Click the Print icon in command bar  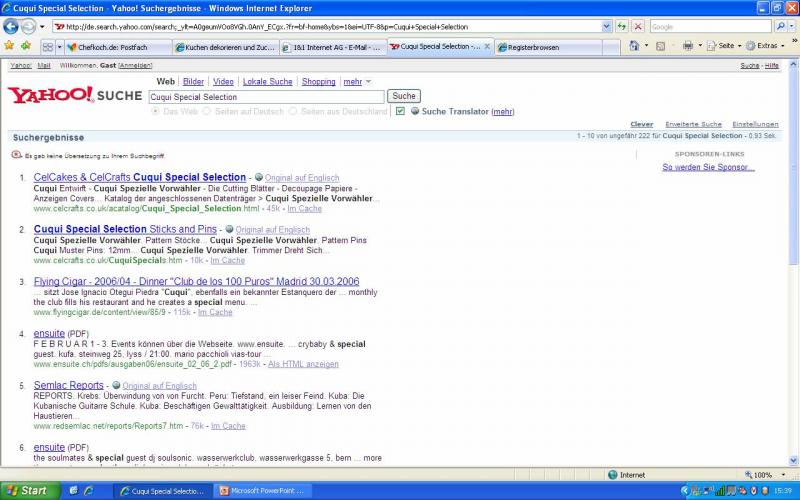pos(688,46)
